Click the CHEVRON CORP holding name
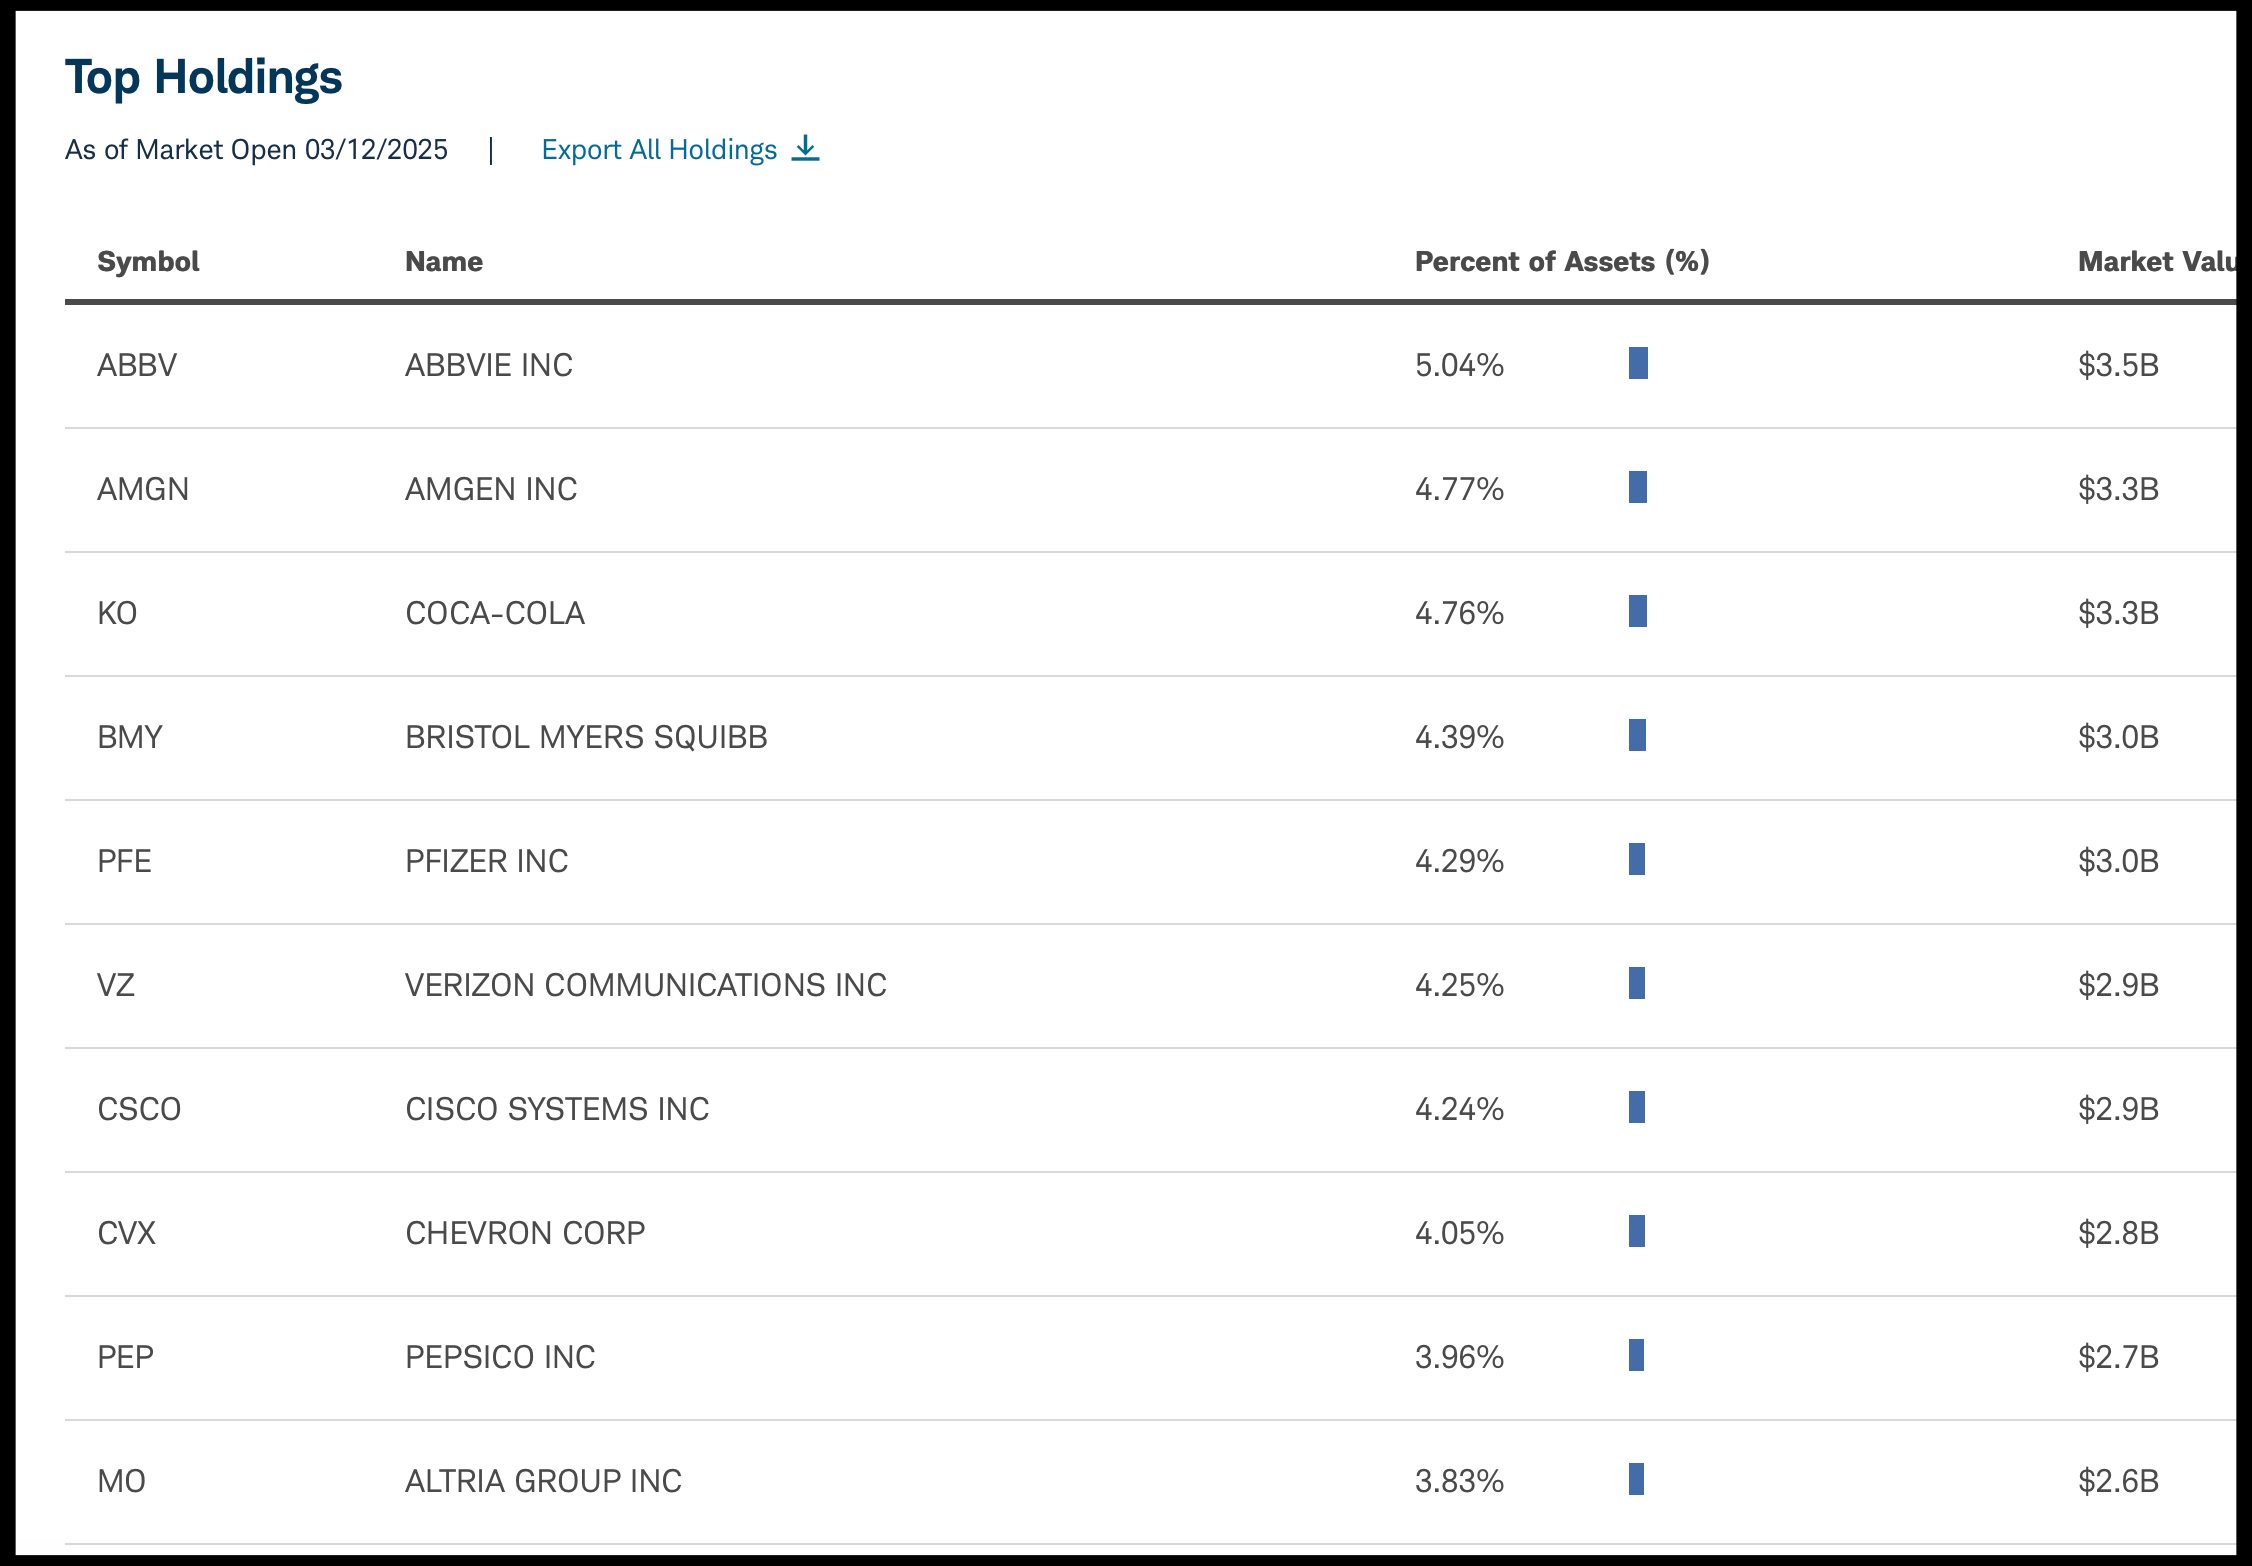Image resolution: width=2252 pixels, height=1566 pixels. pyautogui.click(x=525, y=1233)
